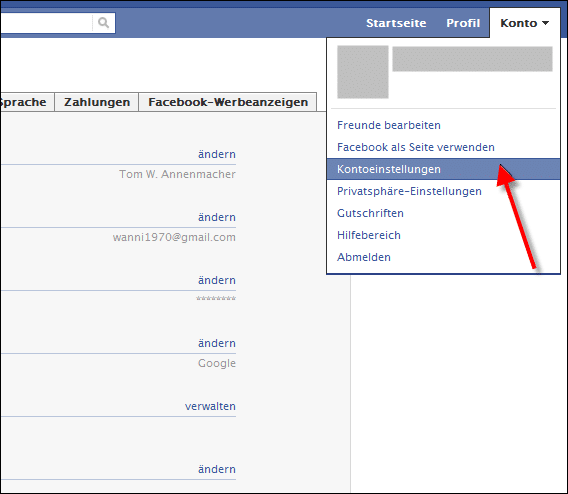Click ändern above Google
This screenshot has height=494, width=568.
click(217, 343)
